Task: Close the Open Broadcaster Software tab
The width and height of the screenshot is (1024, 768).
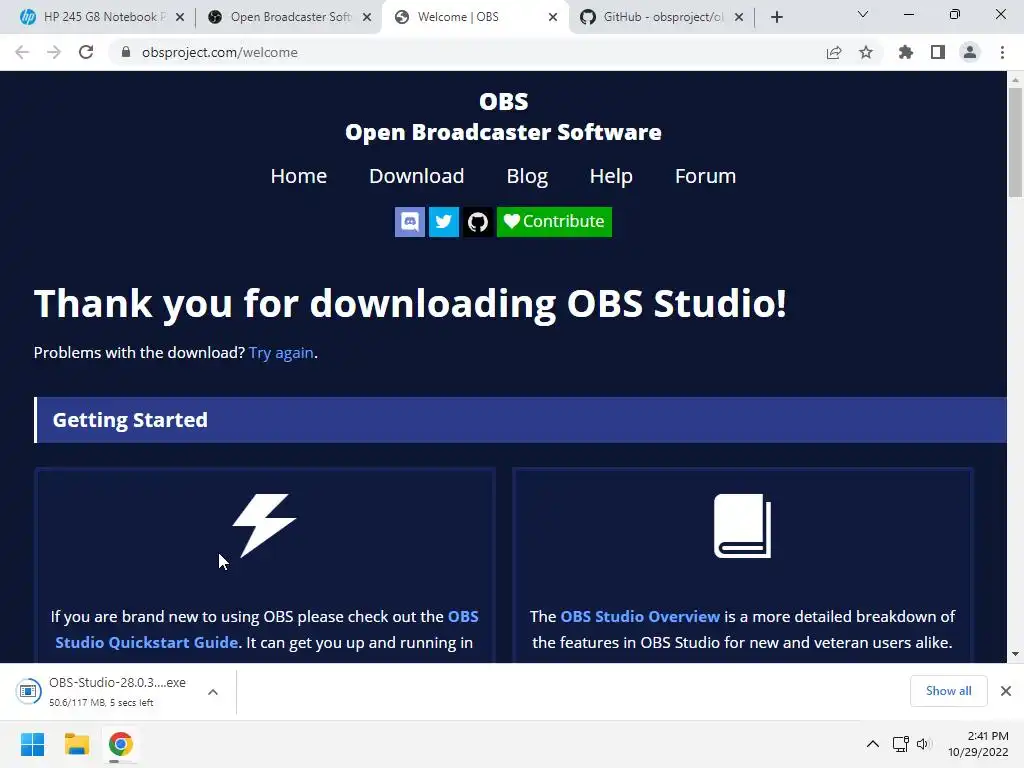Action: click(x=367, y=17)
